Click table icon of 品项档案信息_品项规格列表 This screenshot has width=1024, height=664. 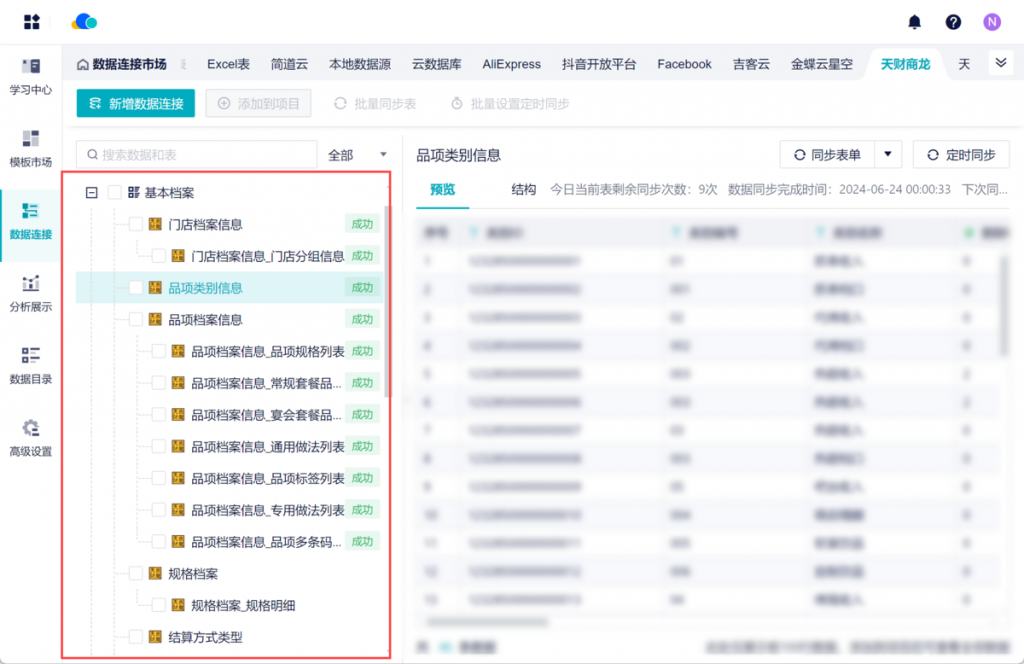[178, 351]
